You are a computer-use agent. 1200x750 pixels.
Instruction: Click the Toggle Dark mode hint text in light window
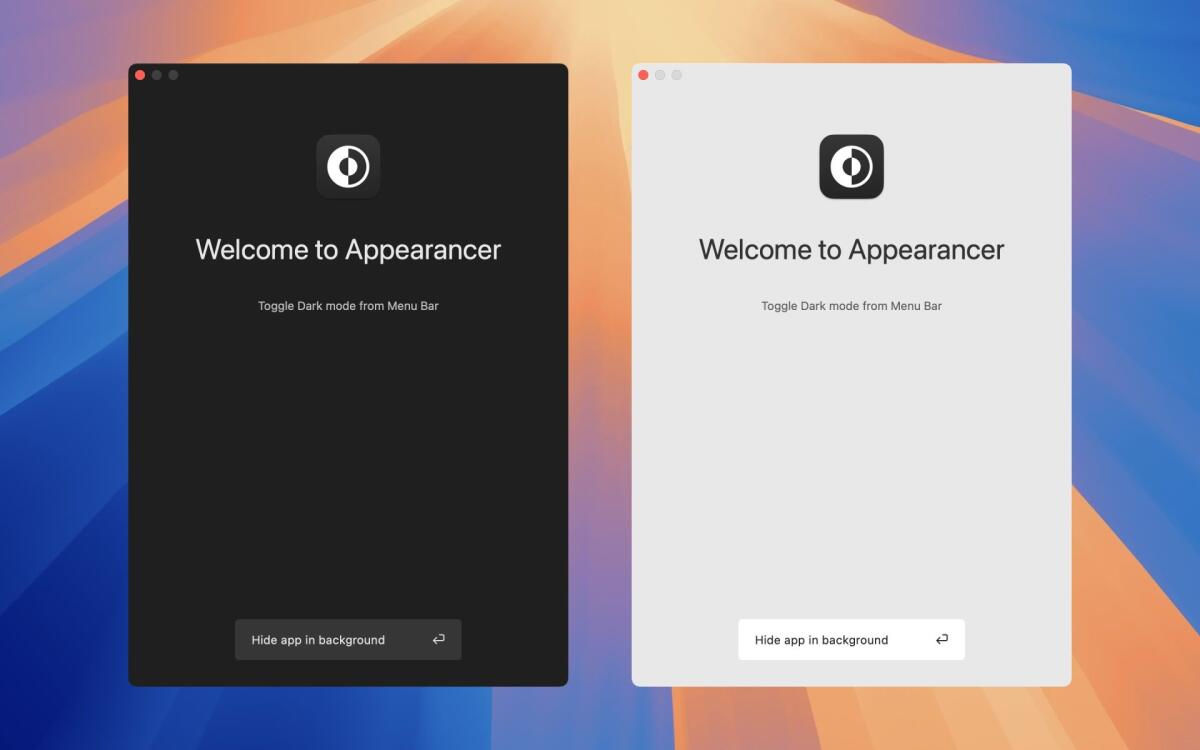pyautogui.click(x=851, y=306)
